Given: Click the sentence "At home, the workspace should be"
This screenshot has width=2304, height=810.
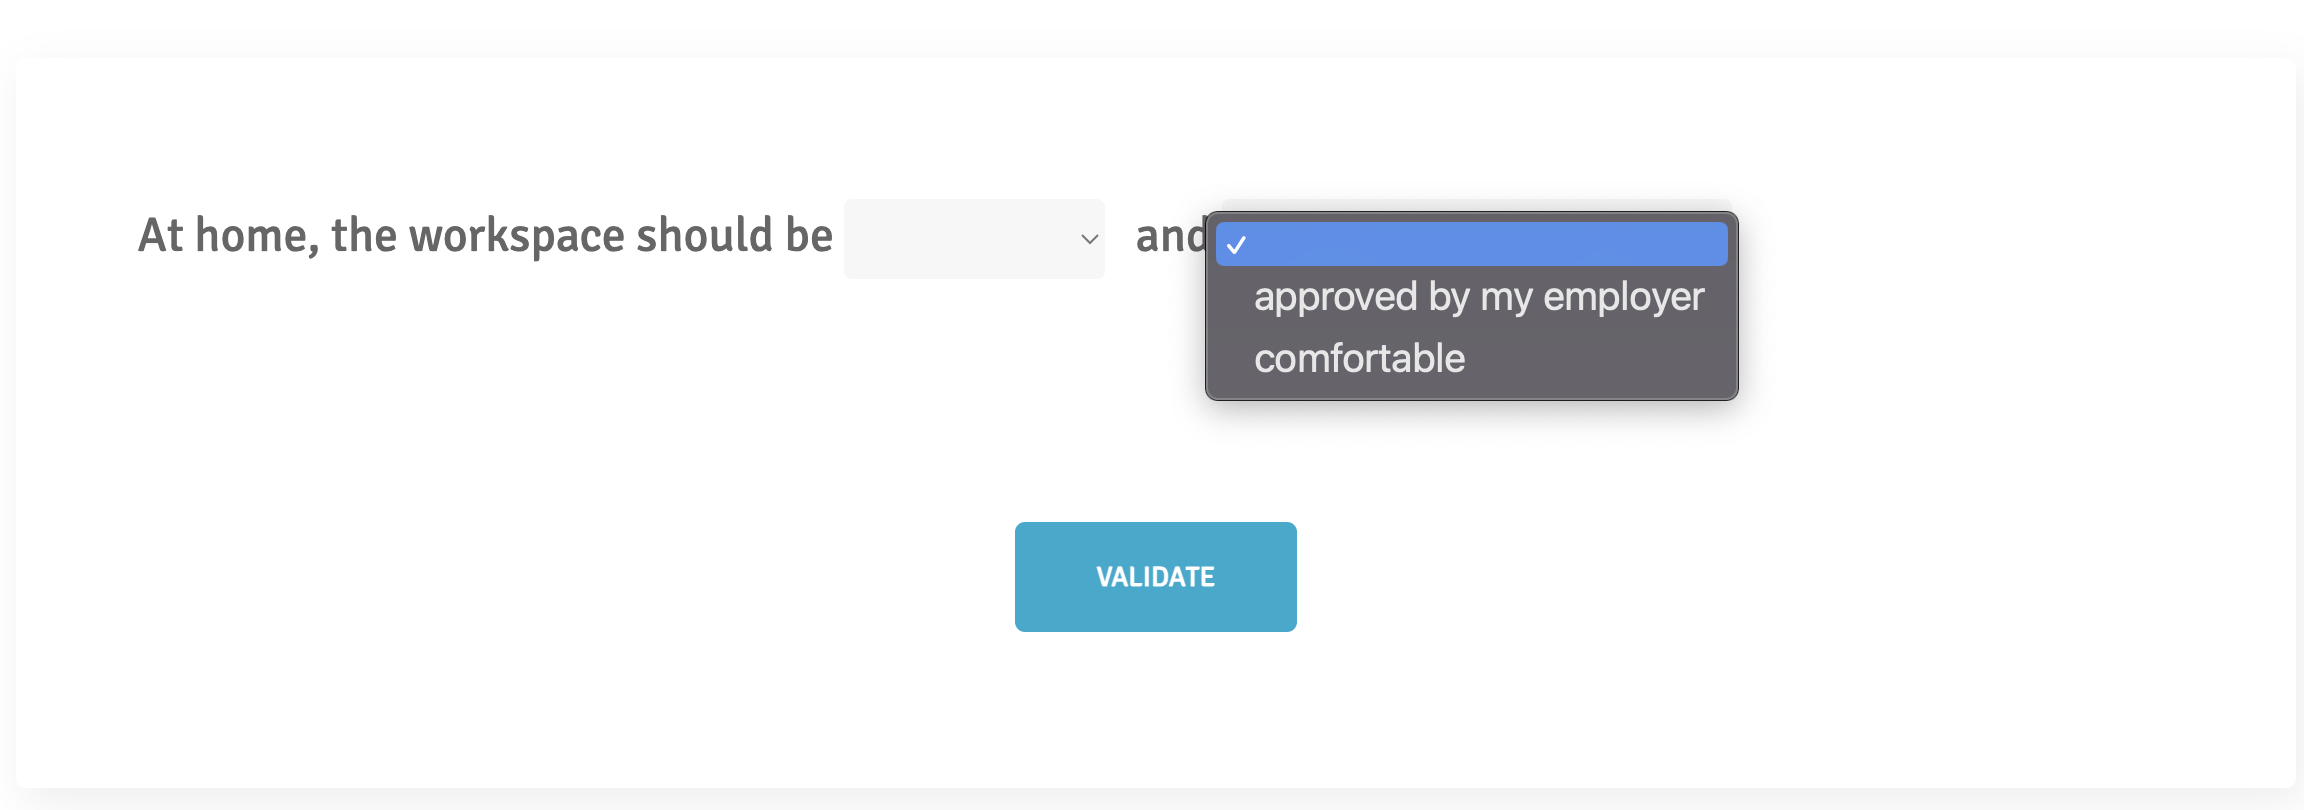Looking at the screenshot, I should (485, 237).
